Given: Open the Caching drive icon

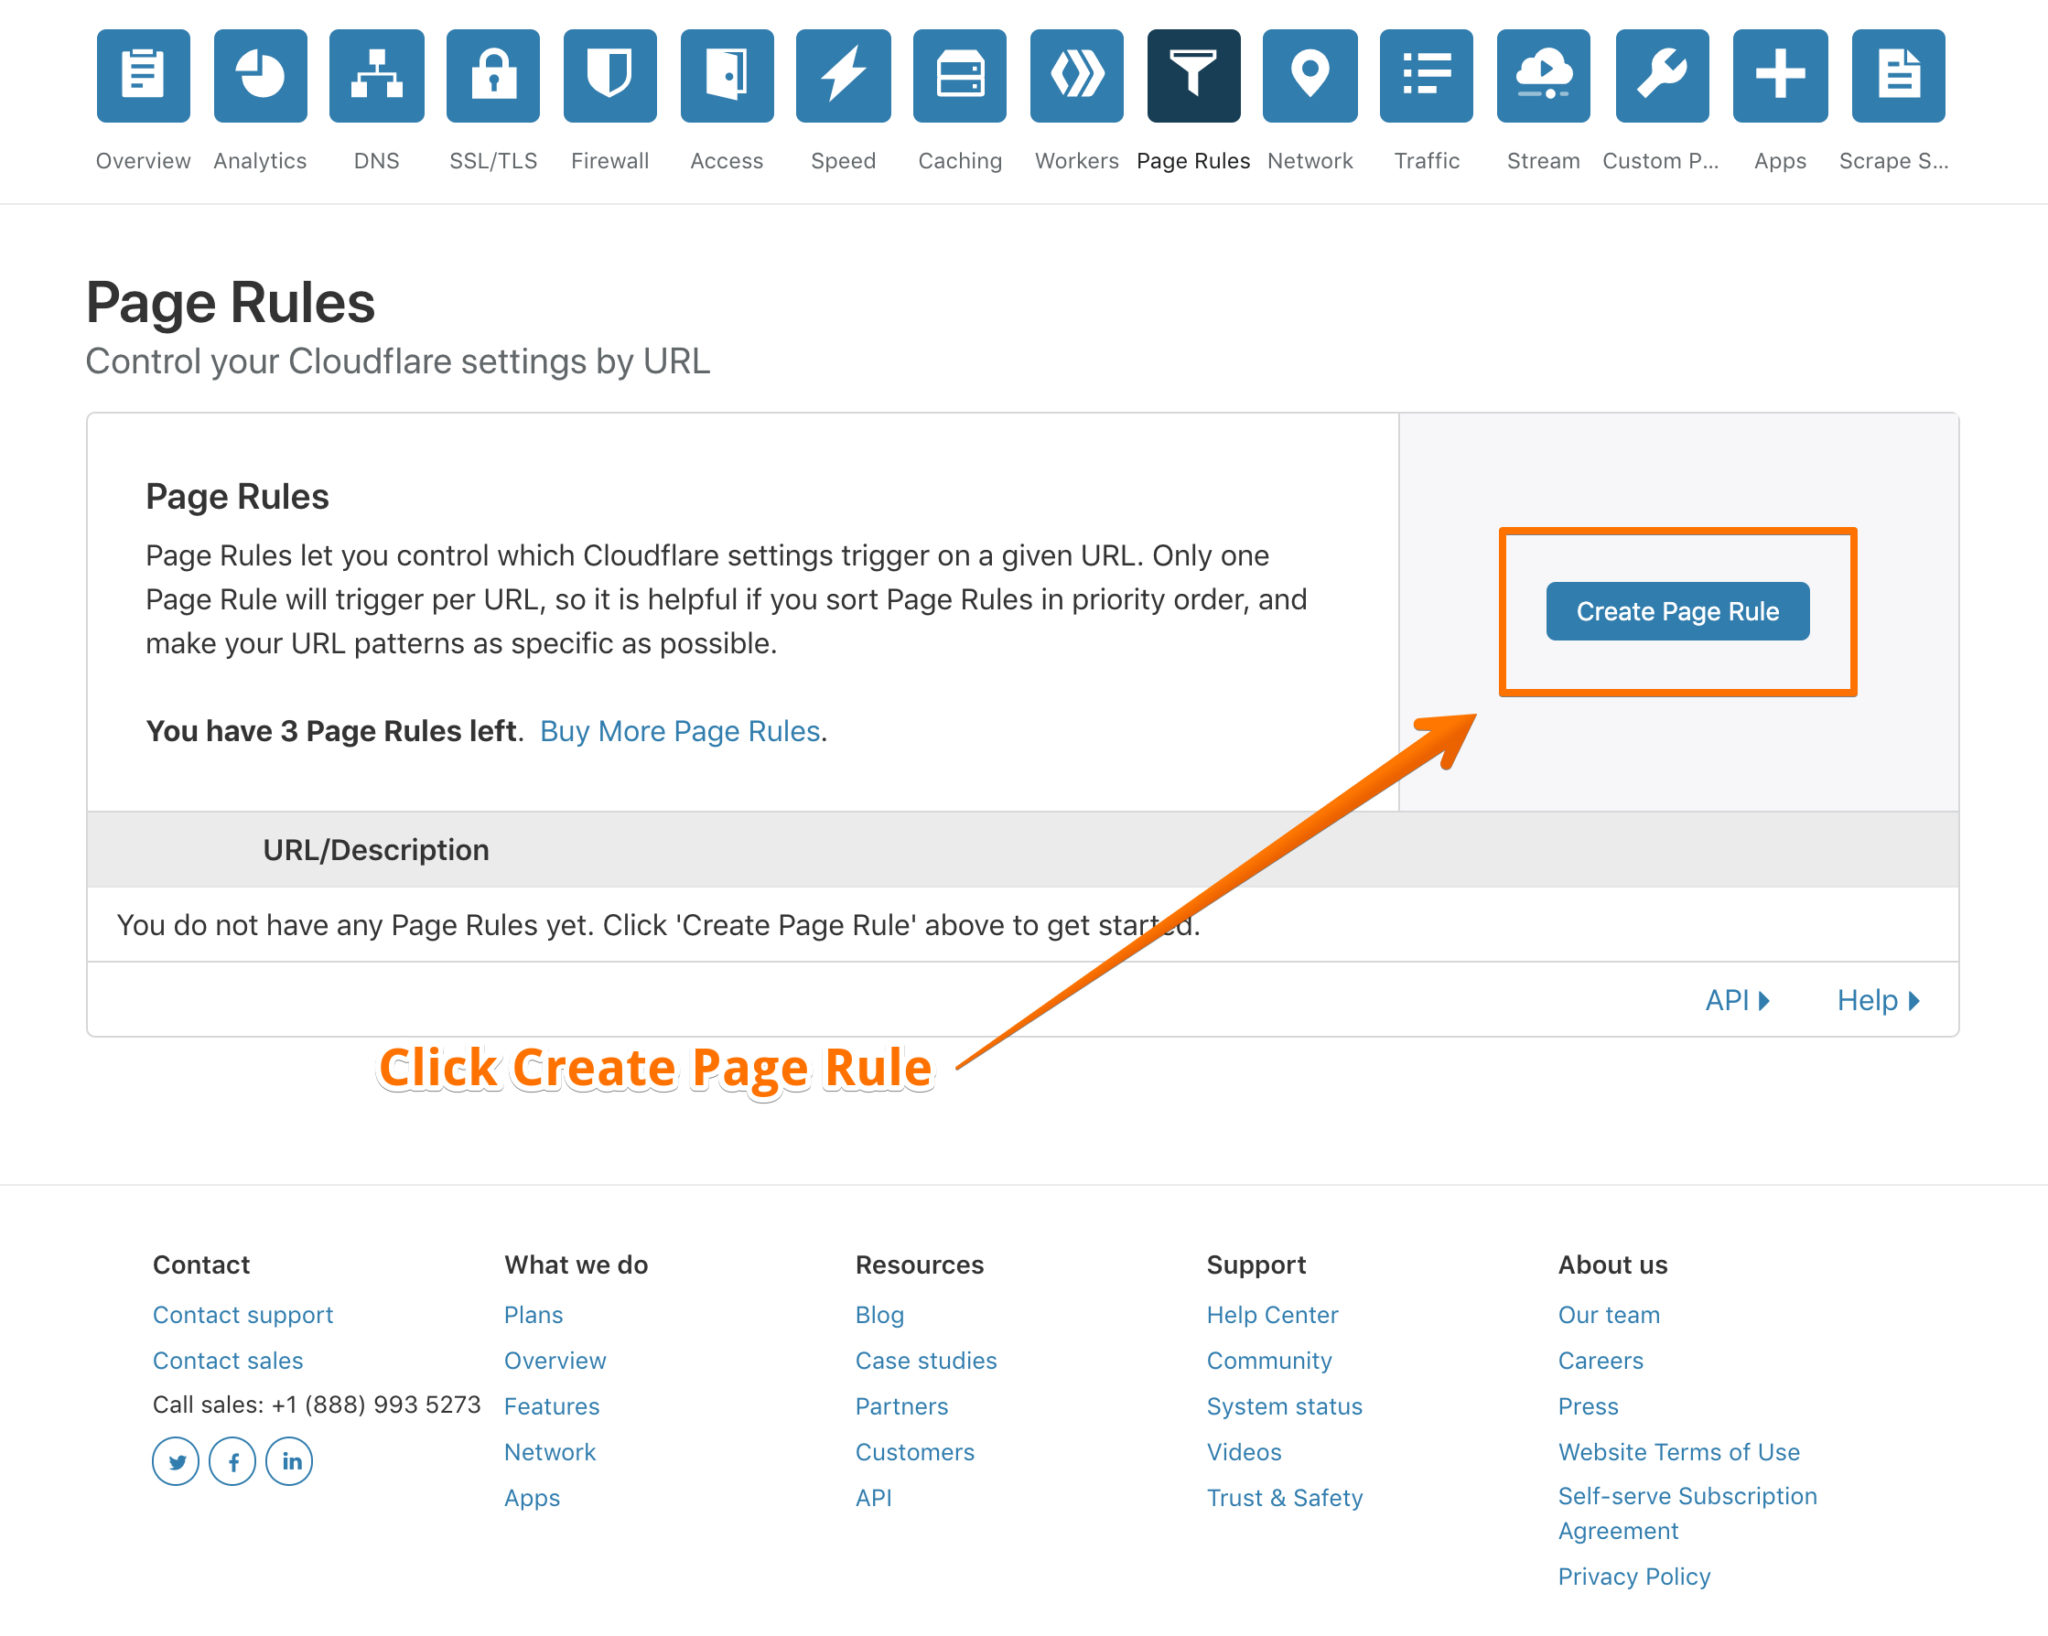Looking at the screenshot, I should click(x=960, y=76).
